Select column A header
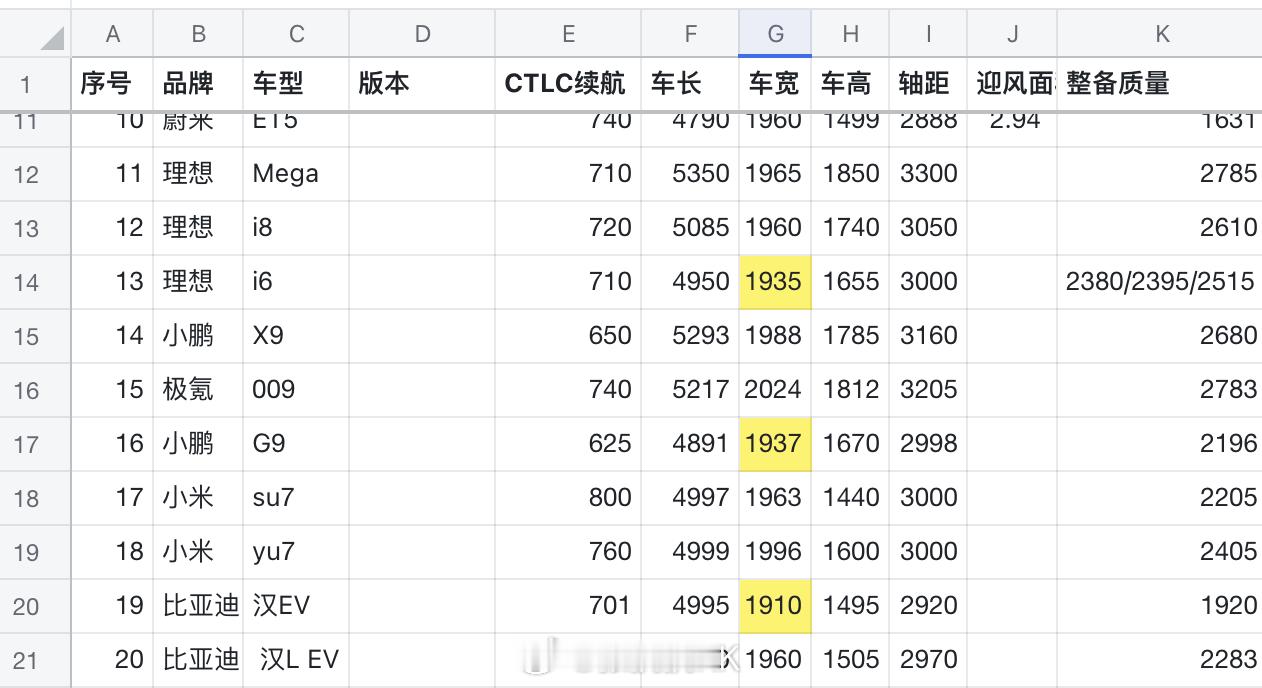This screenshot has height=688, width=1262. click(112, 34)
